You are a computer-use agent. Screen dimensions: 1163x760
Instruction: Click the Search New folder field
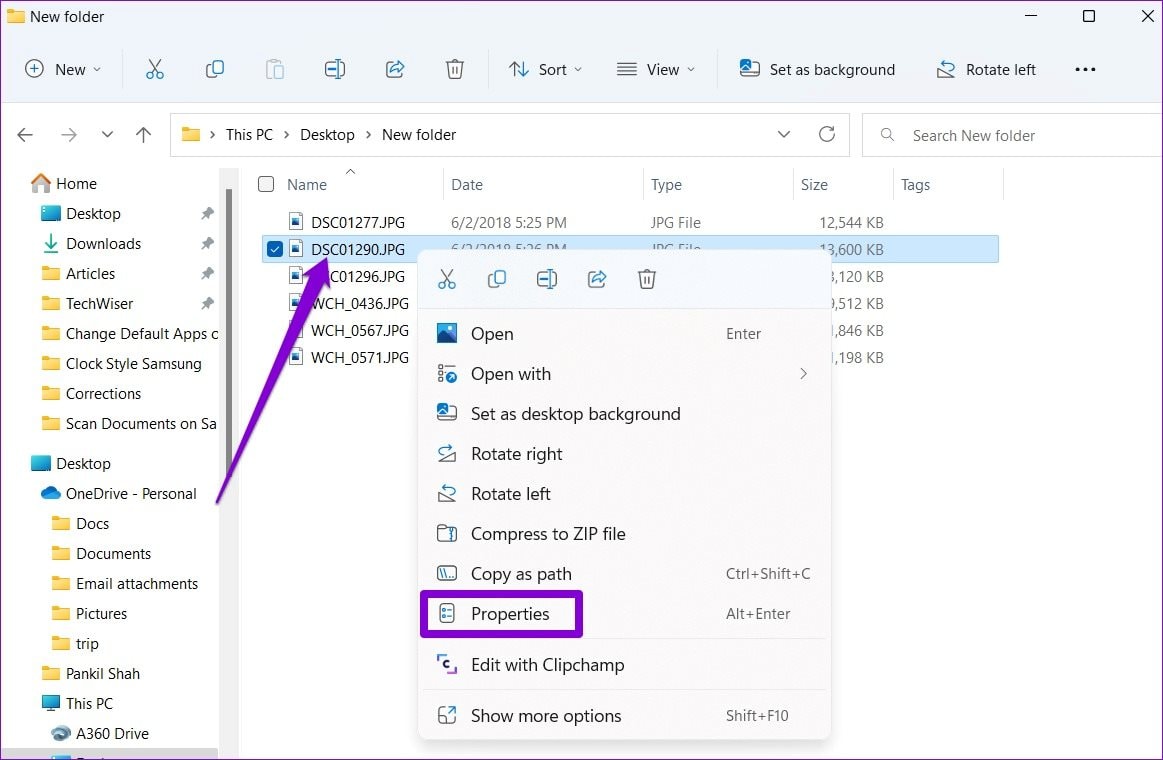[x=1013, y=136]
